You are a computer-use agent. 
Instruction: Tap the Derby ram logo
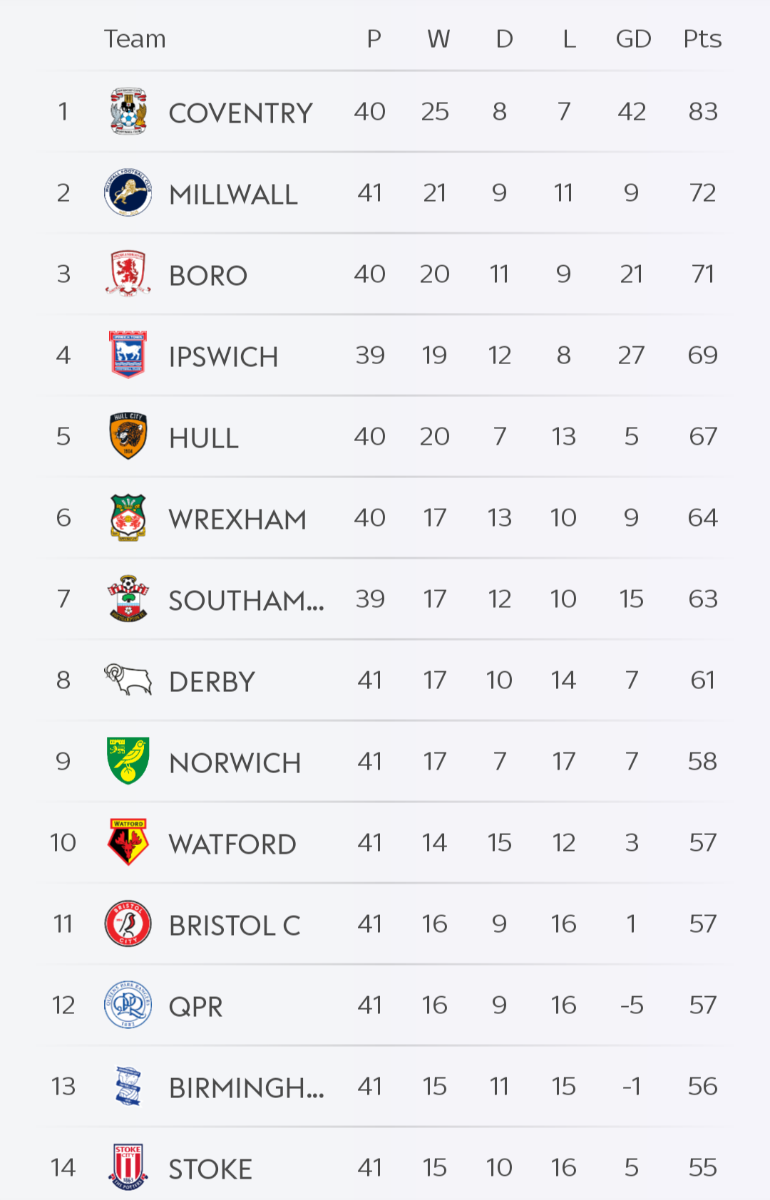pos(128,680)
